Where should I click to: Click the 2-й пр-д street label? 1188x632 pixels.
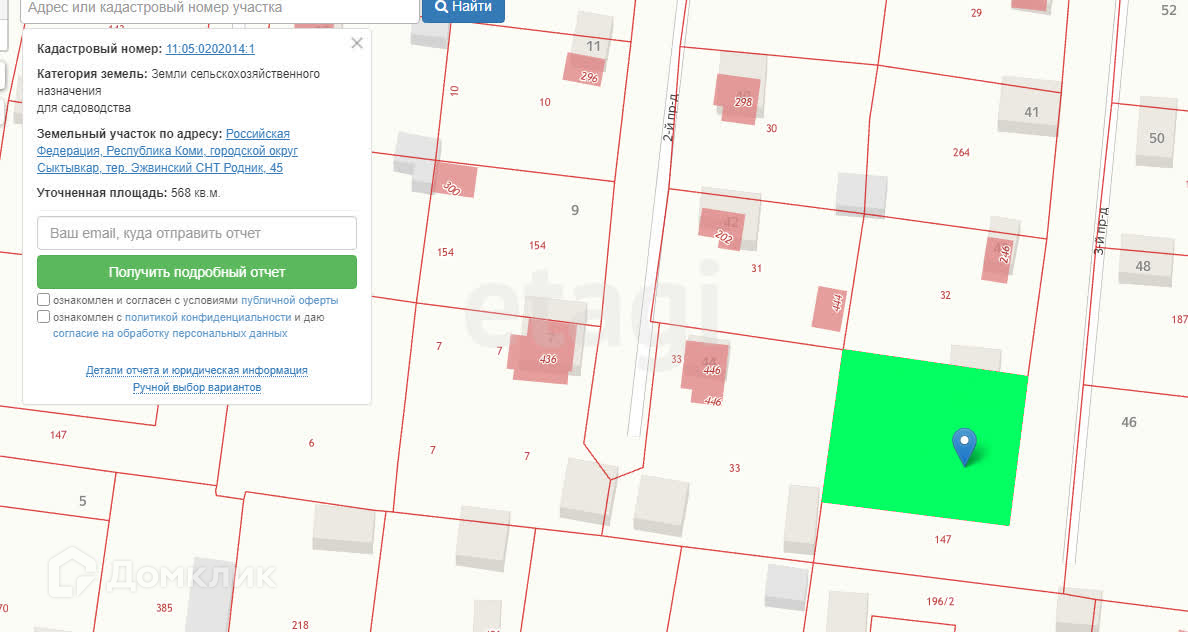(x=669, y=119)
